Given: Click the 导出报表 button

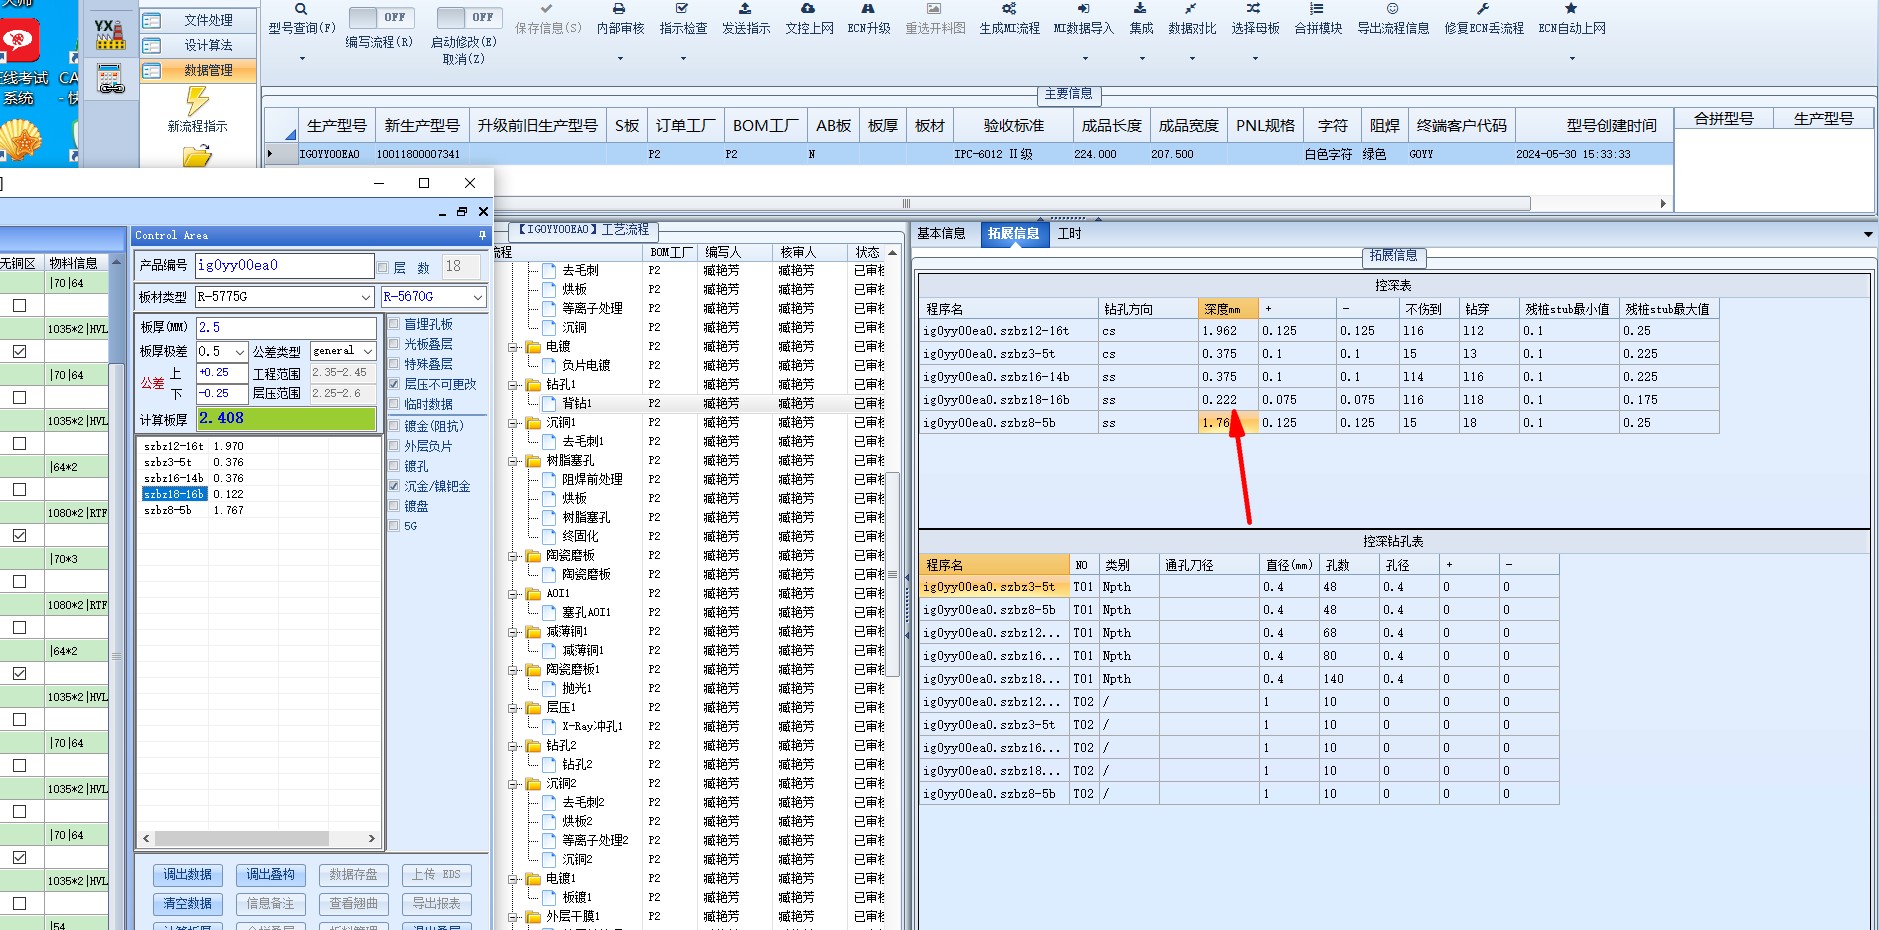Looking at the screenshot, I should (437, 904).
